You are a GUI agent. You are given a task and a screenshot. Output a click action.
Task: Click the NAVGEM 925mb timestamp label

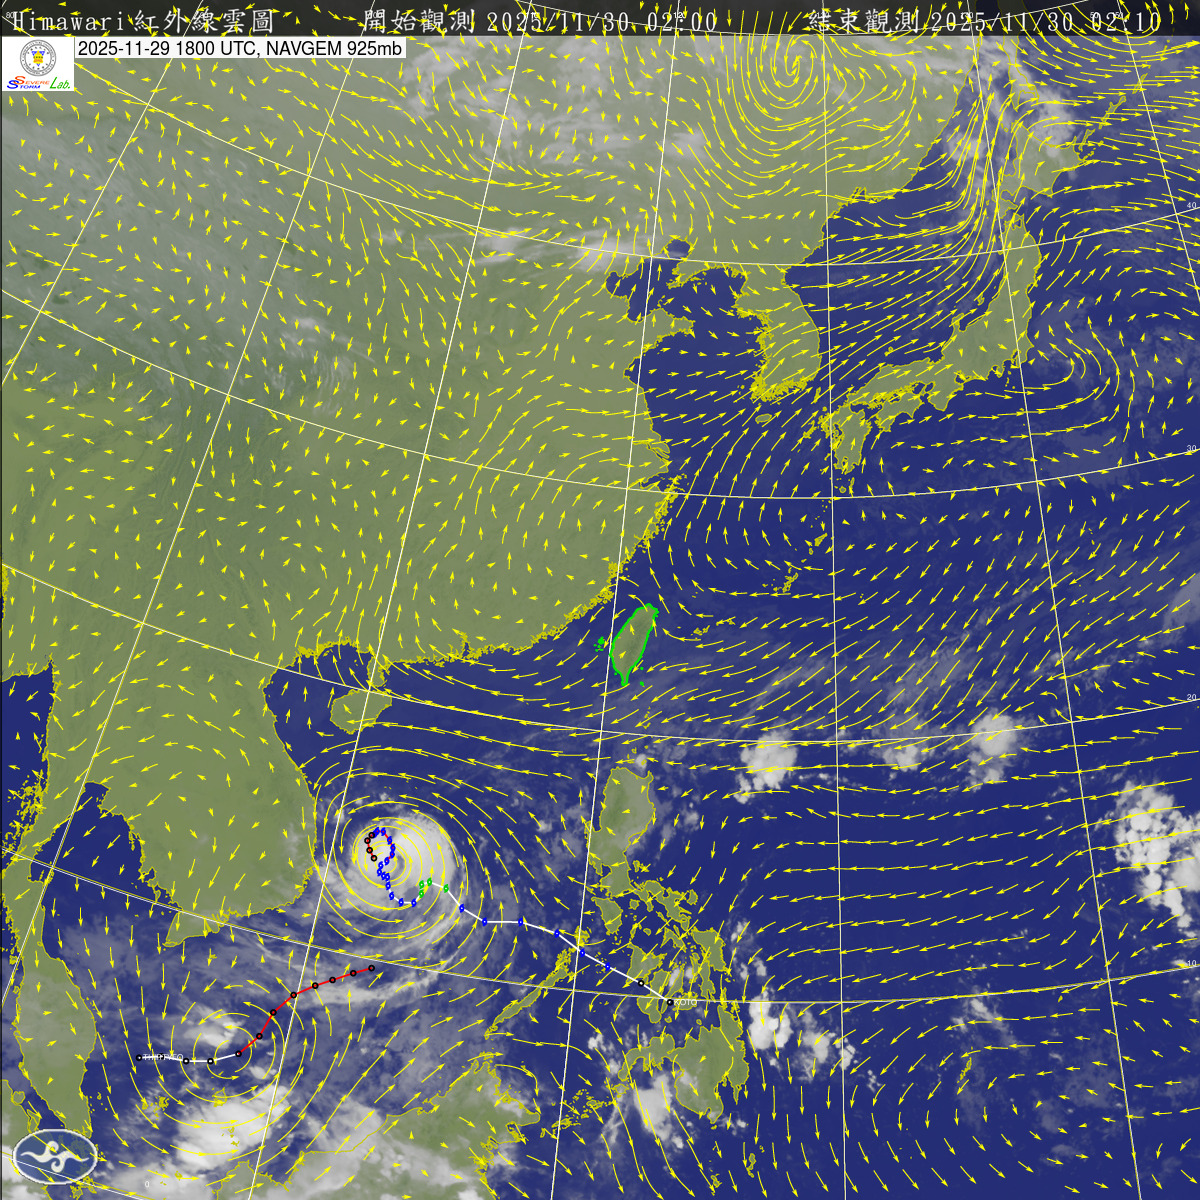click(240, 47)
